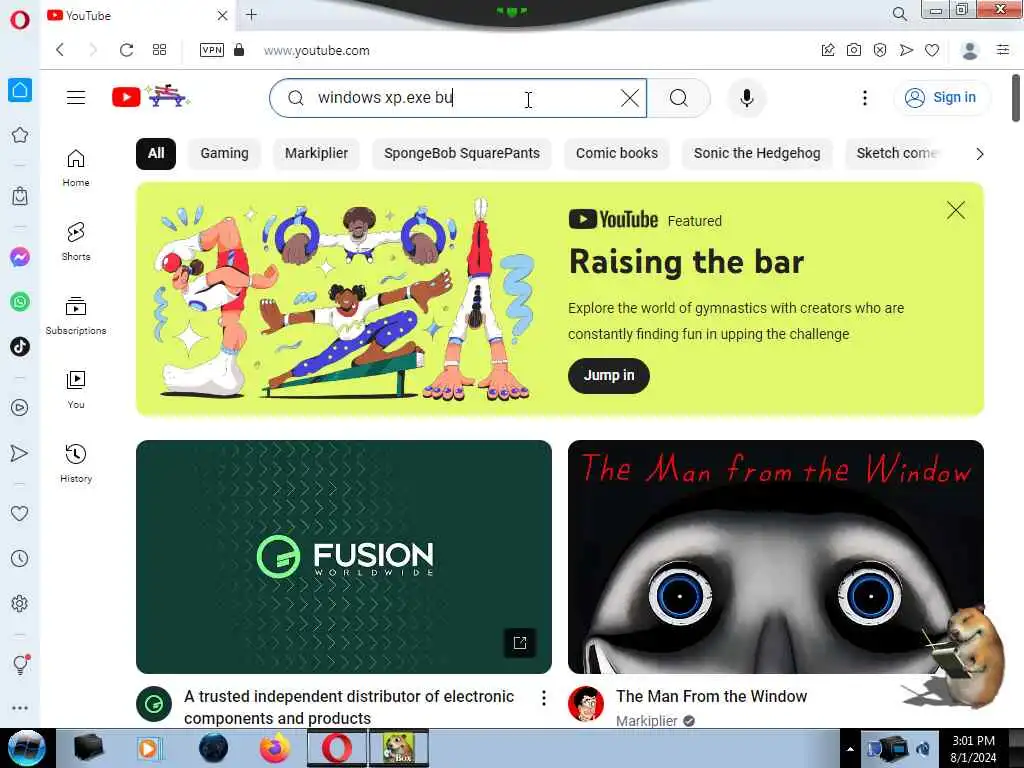Viewport: 1024px width, 768px height.
Task: Search in tabs magnifier icon
Action: coord(899,14)
